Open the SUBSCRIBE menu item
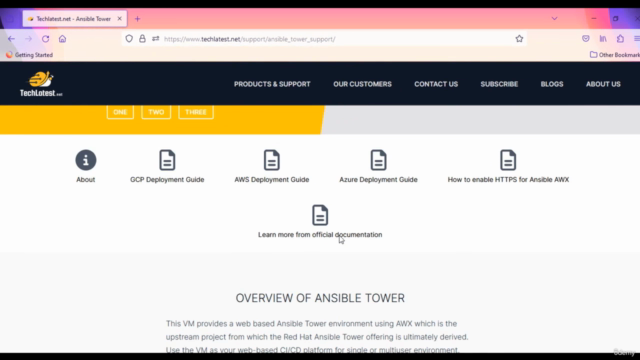 click(499, 84)
